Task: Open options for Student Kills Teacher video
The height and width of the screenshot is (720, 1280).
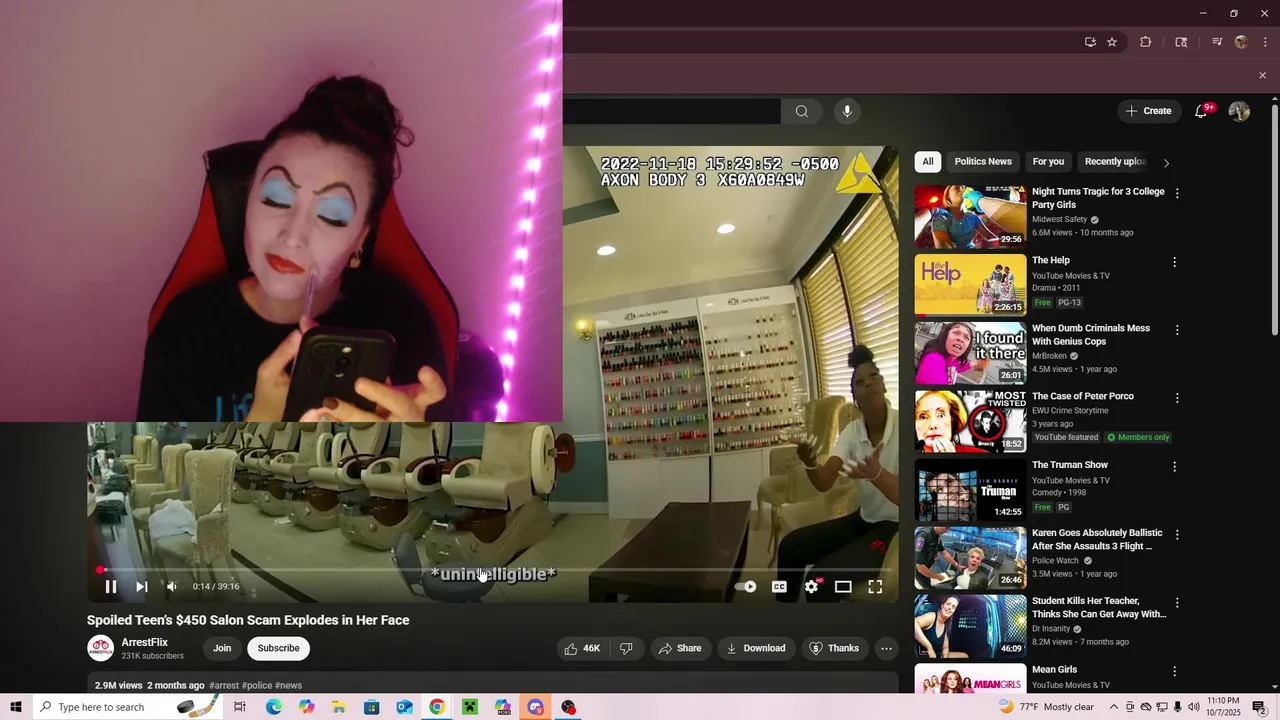Action: tap(1176, 603)
